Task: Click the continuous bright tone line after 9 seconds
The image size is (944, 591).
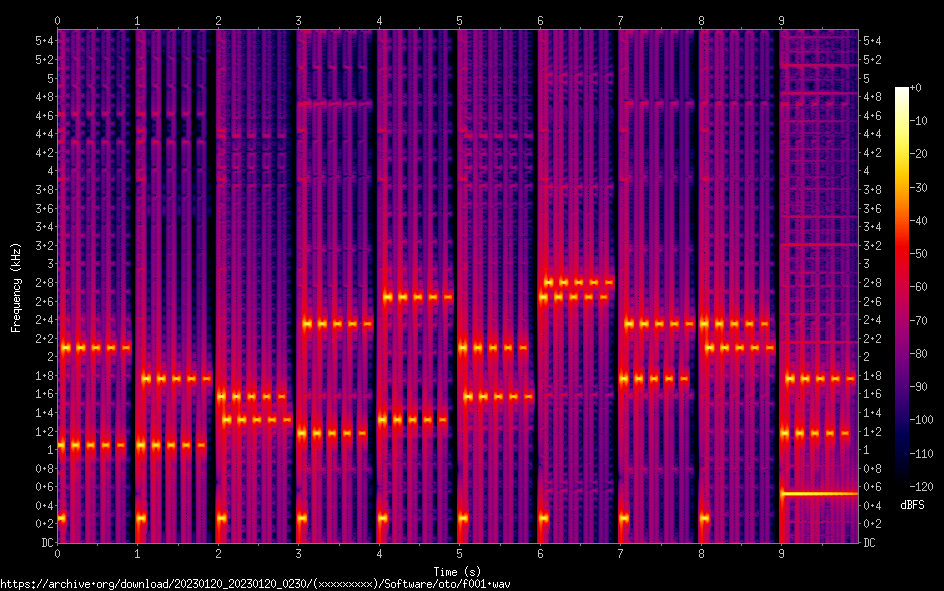Action: pos(818,493)
